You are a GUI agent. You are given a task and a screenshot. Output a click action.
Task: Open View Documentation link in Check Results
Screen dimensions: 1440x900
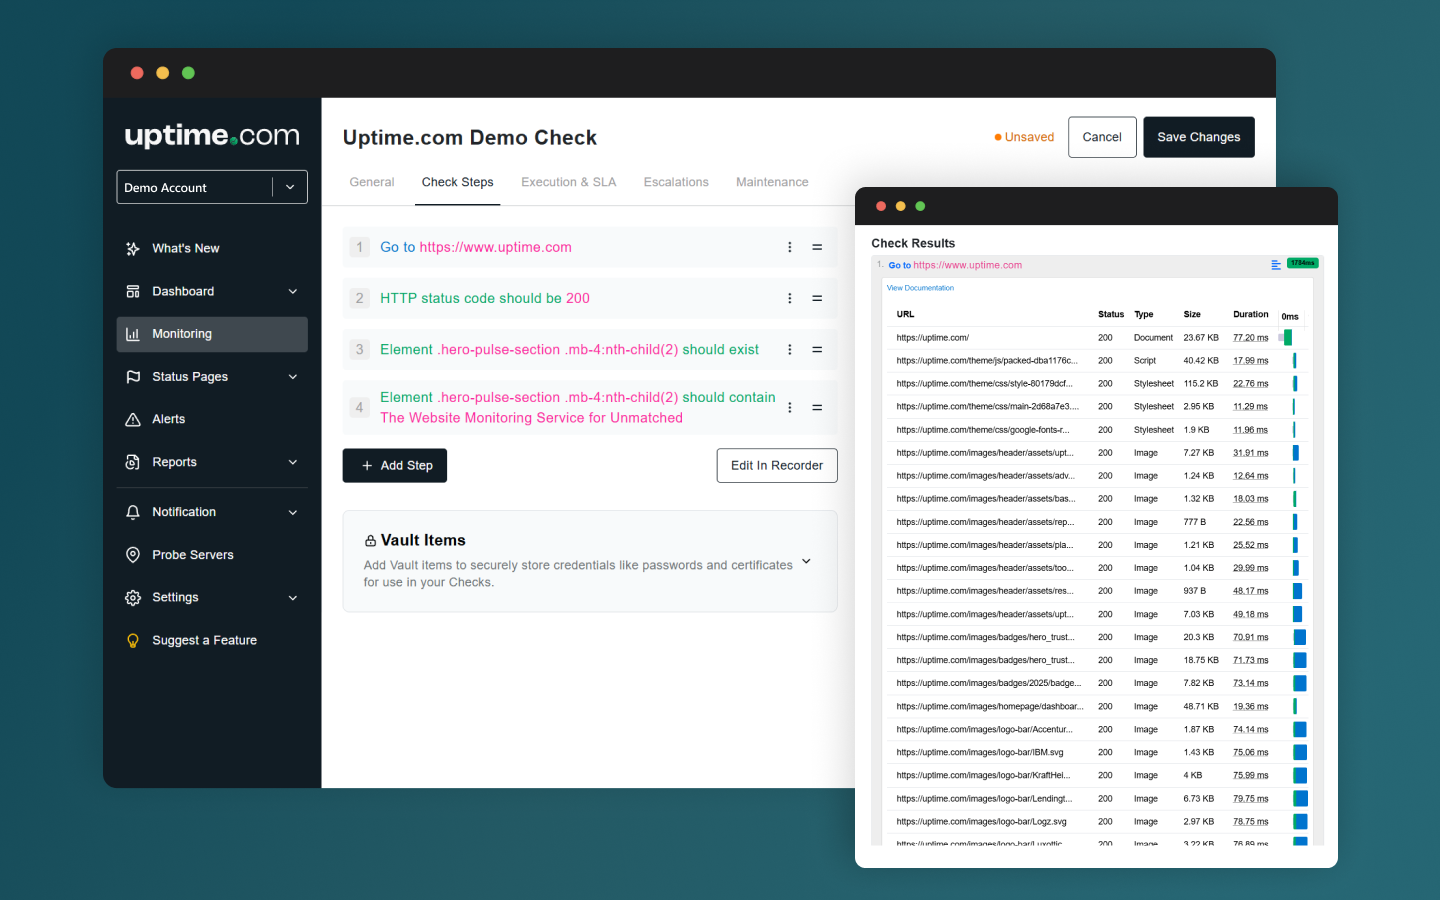pyautogui.click(x=920, y=288)
